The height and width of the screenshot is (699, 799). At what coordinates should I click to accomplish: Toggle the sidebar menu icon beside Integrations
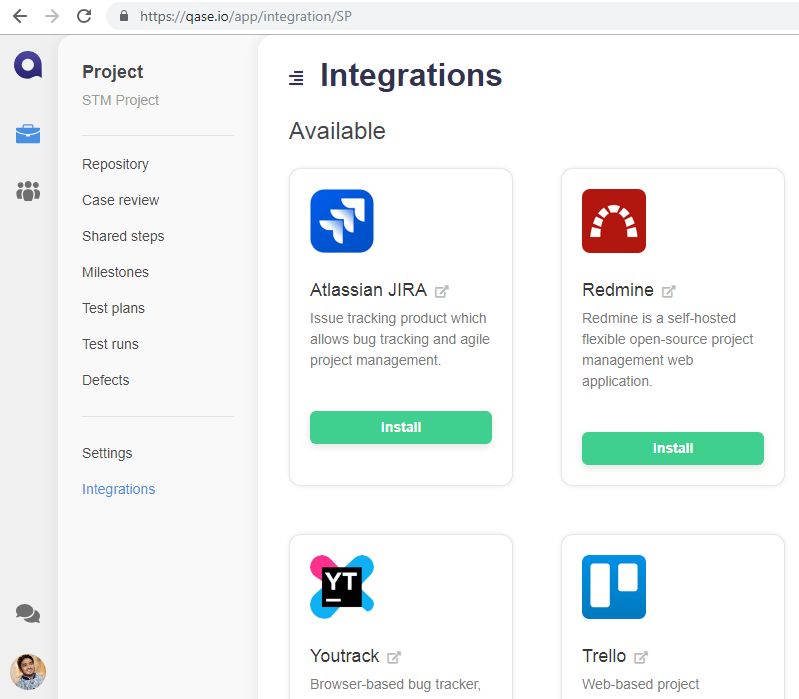296,78
